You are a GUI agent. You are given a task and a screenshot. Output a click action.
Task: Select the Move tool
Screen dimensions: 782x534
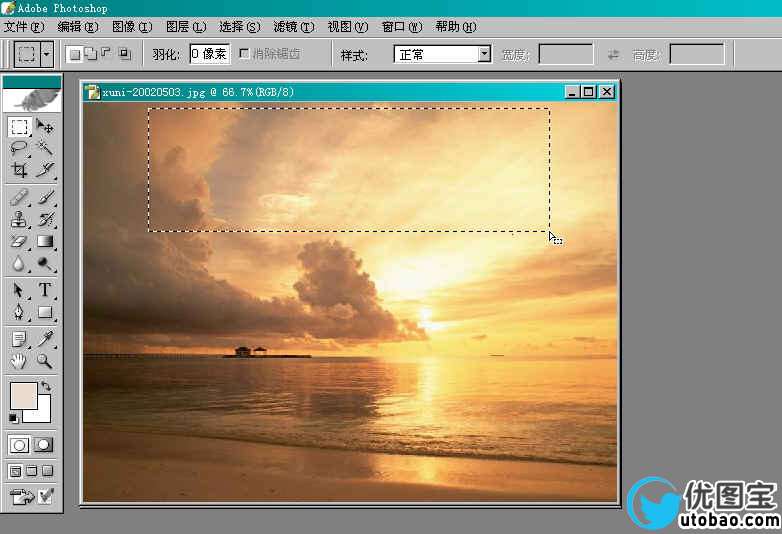pos(45,127)
